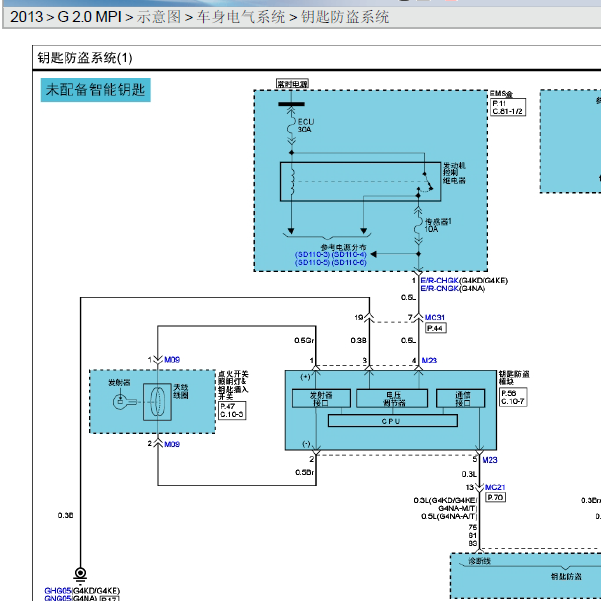Click the 0.5Gr wire label
Viewport: 601px width, 601px height.
point(304,340)
